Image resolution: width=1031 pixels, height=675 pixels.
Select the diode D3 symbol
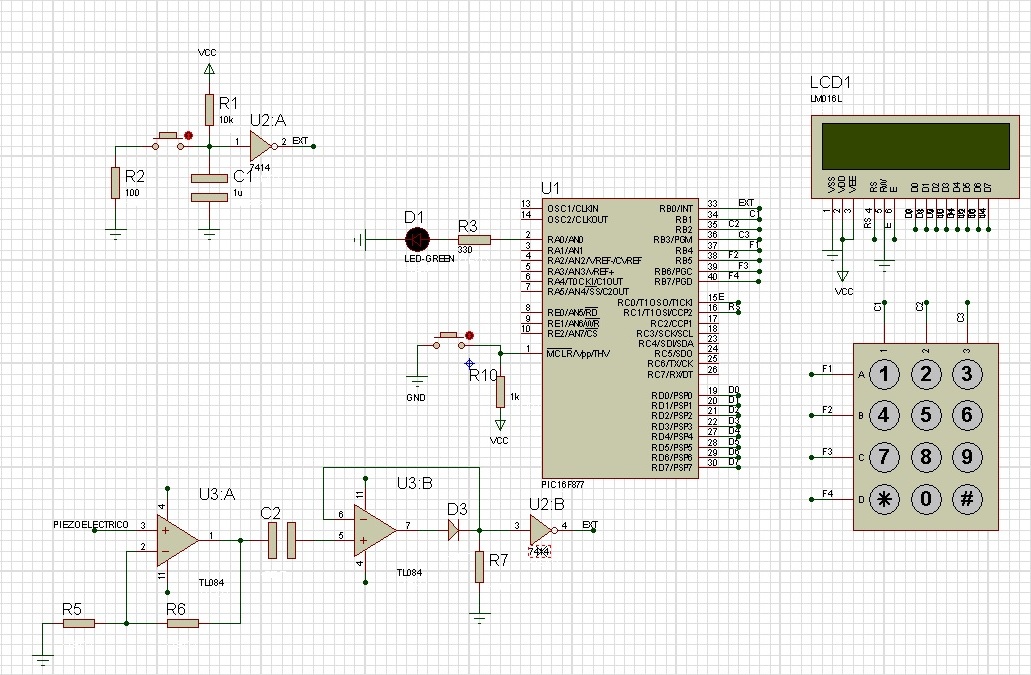(x=454, y=531)
